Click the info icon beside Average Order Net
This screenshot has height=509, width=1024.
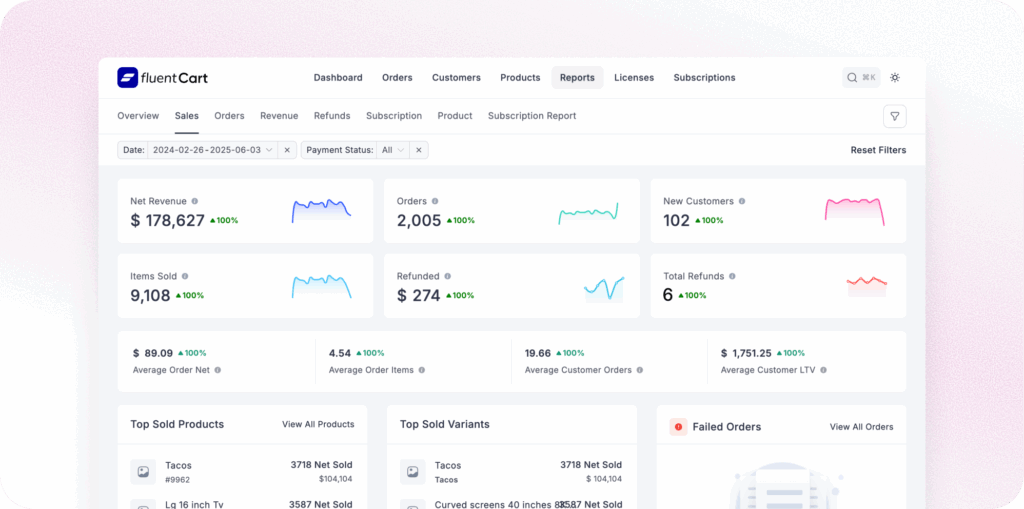click(x=217, y=370)
